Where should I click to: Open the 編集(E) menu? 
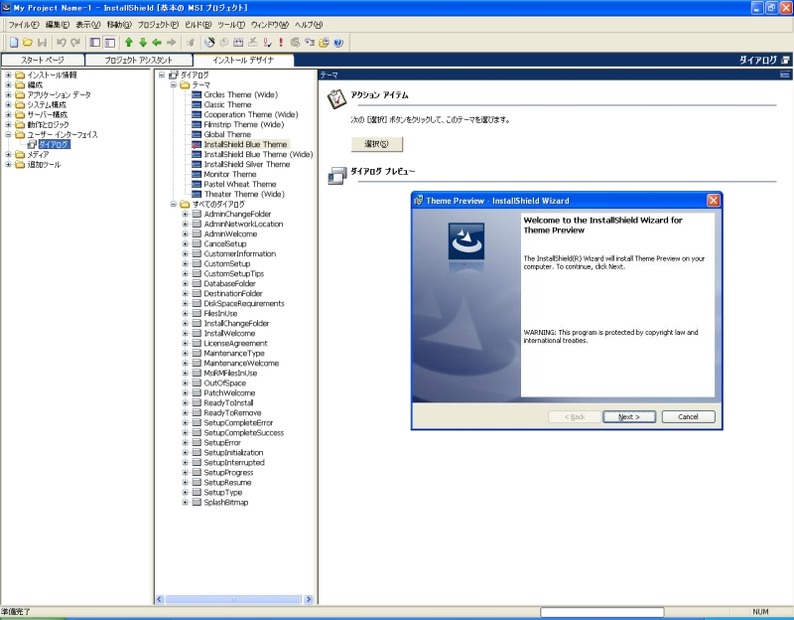coord(57,25)
